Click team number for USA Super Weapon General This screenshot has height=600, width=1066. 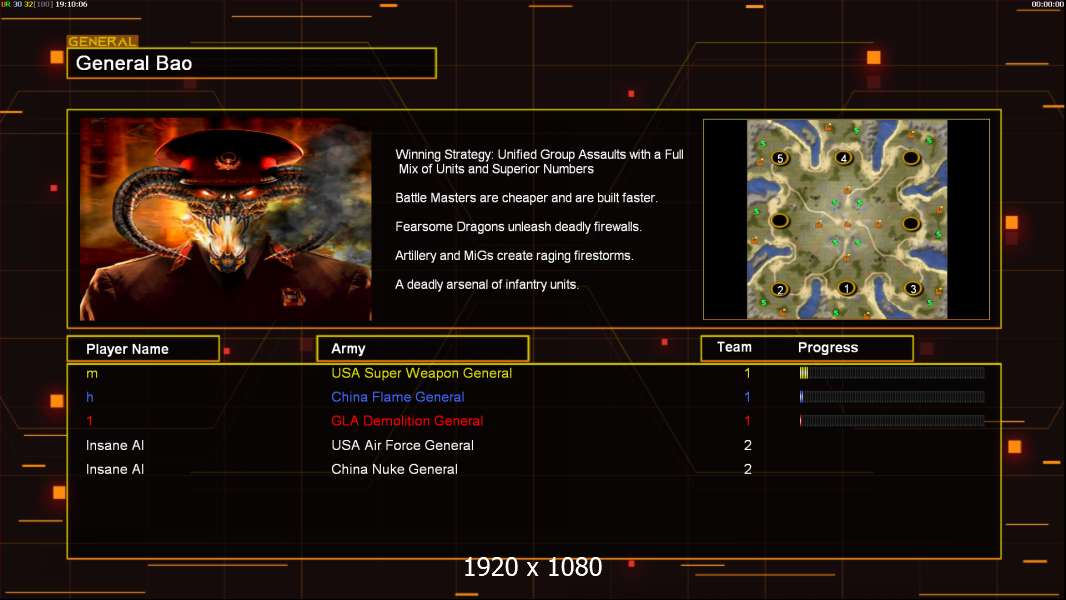pyautogui.click(x=747, y=373)
